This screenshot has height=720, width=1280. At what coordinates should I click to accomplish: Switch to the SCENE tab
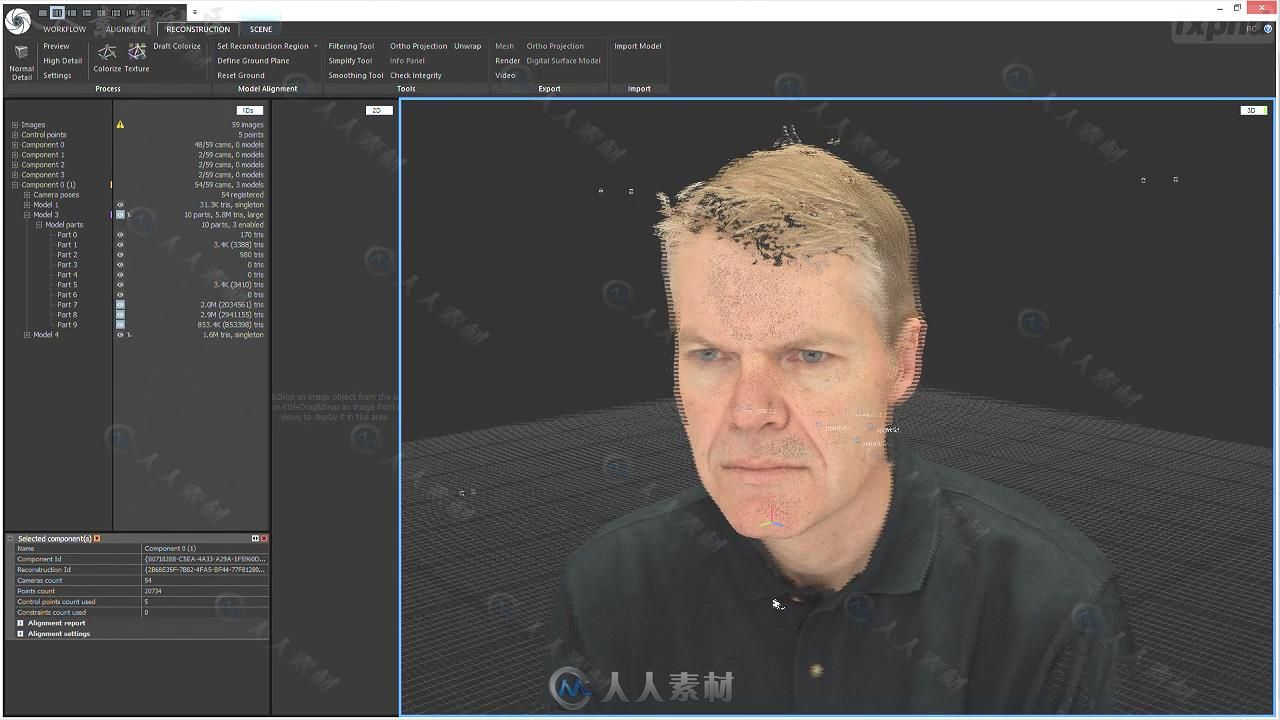[261, 29]
